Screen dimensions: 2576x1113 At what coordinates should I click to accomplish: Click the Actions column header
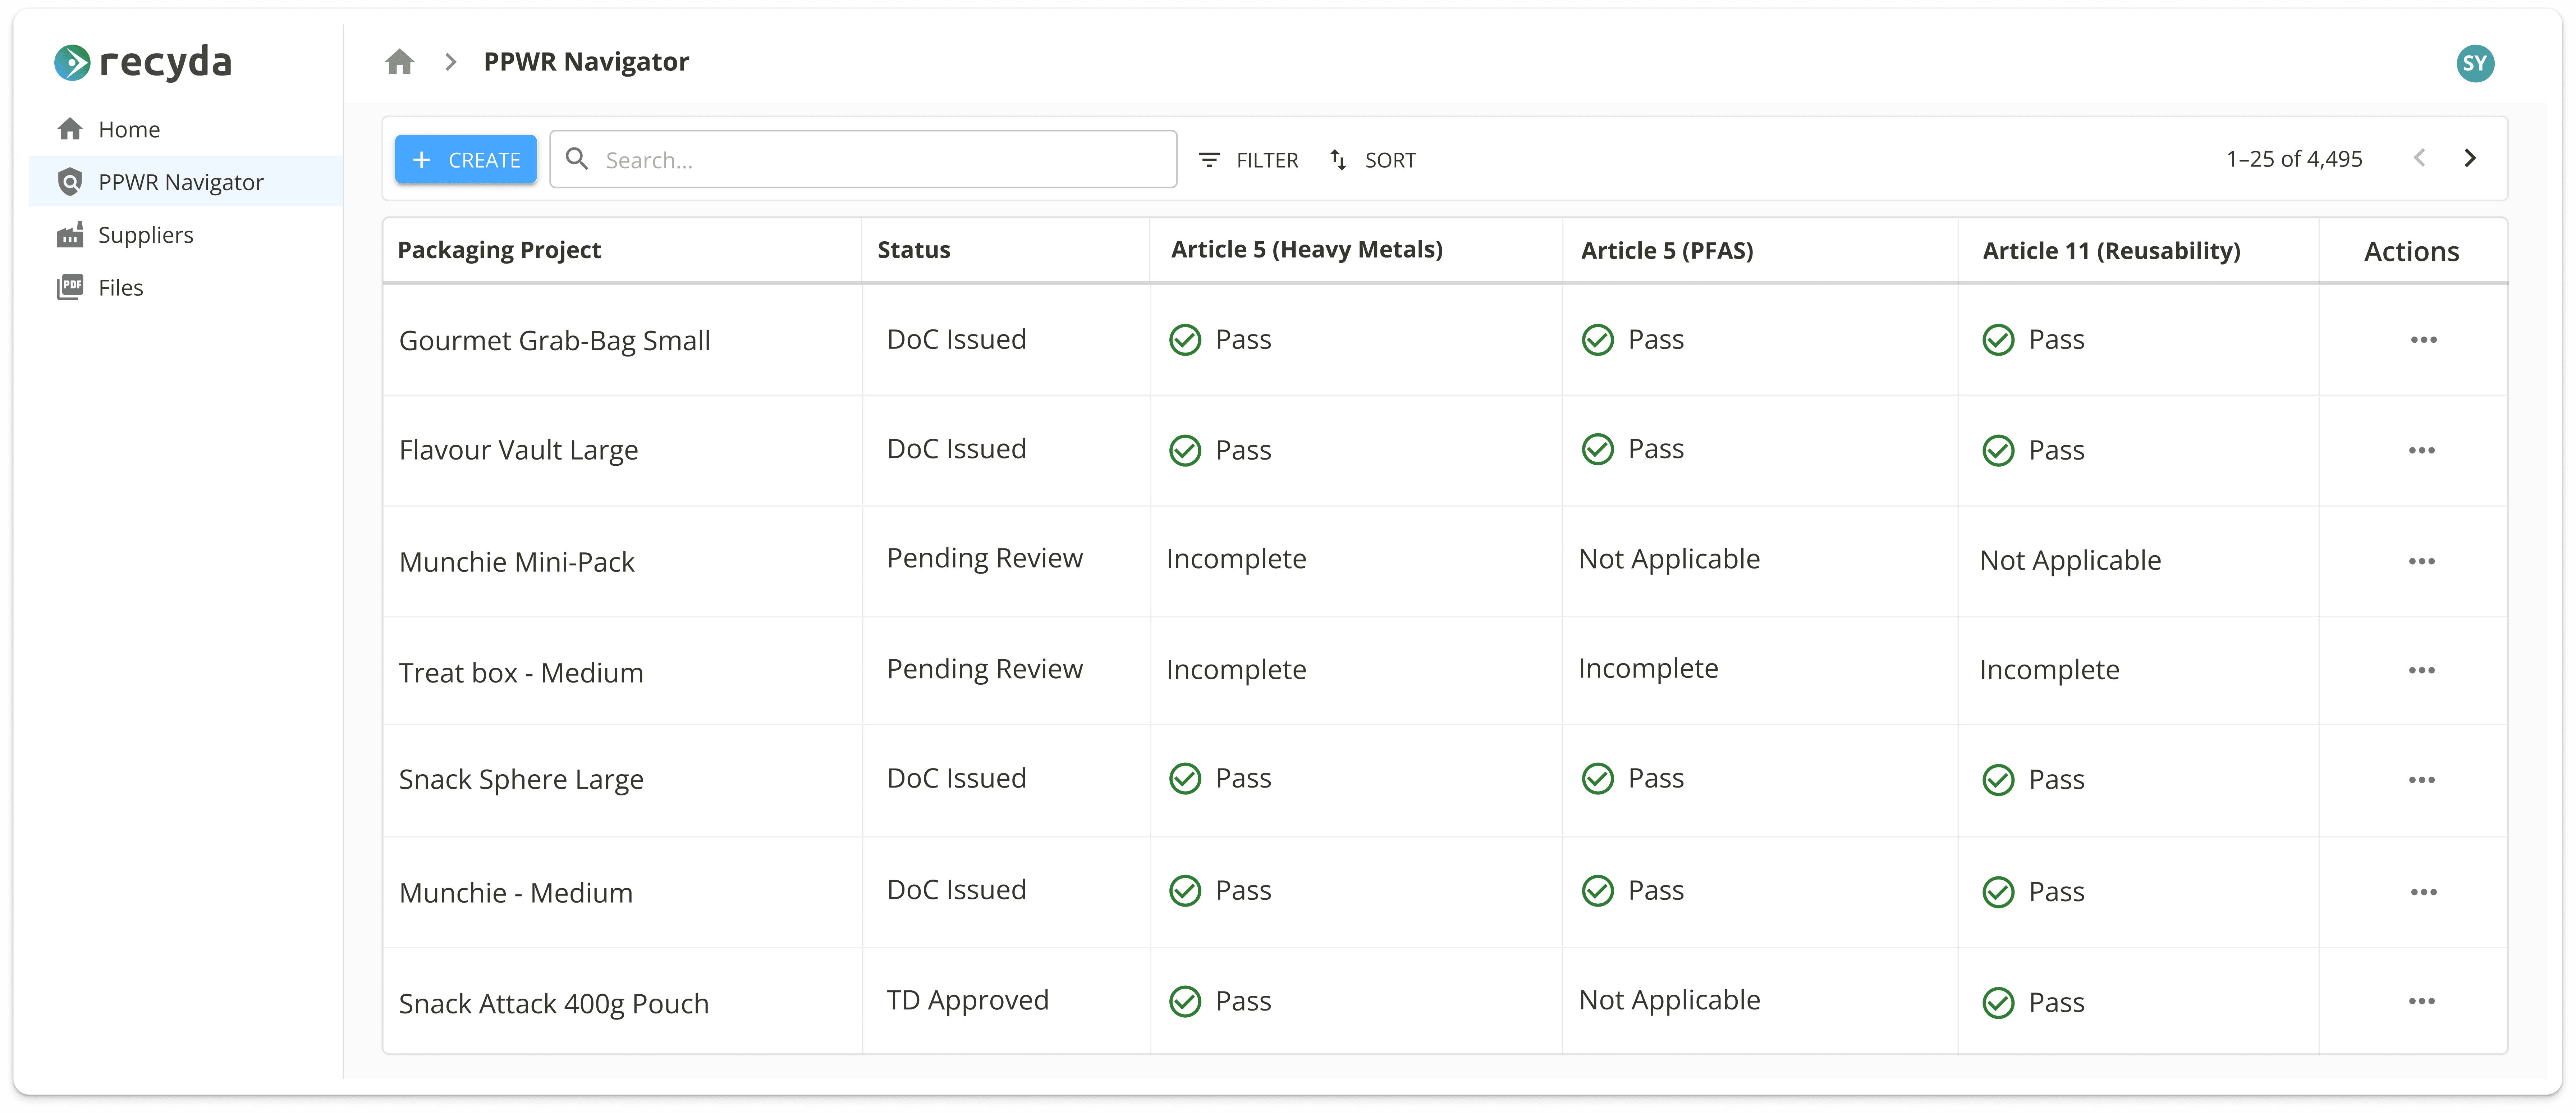point(2411,252)
